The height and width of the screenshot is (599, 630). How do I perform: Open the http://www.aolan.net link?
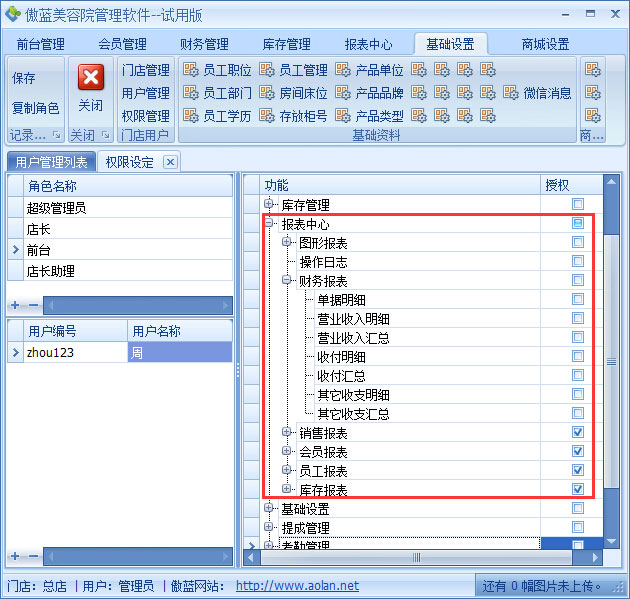297,586
